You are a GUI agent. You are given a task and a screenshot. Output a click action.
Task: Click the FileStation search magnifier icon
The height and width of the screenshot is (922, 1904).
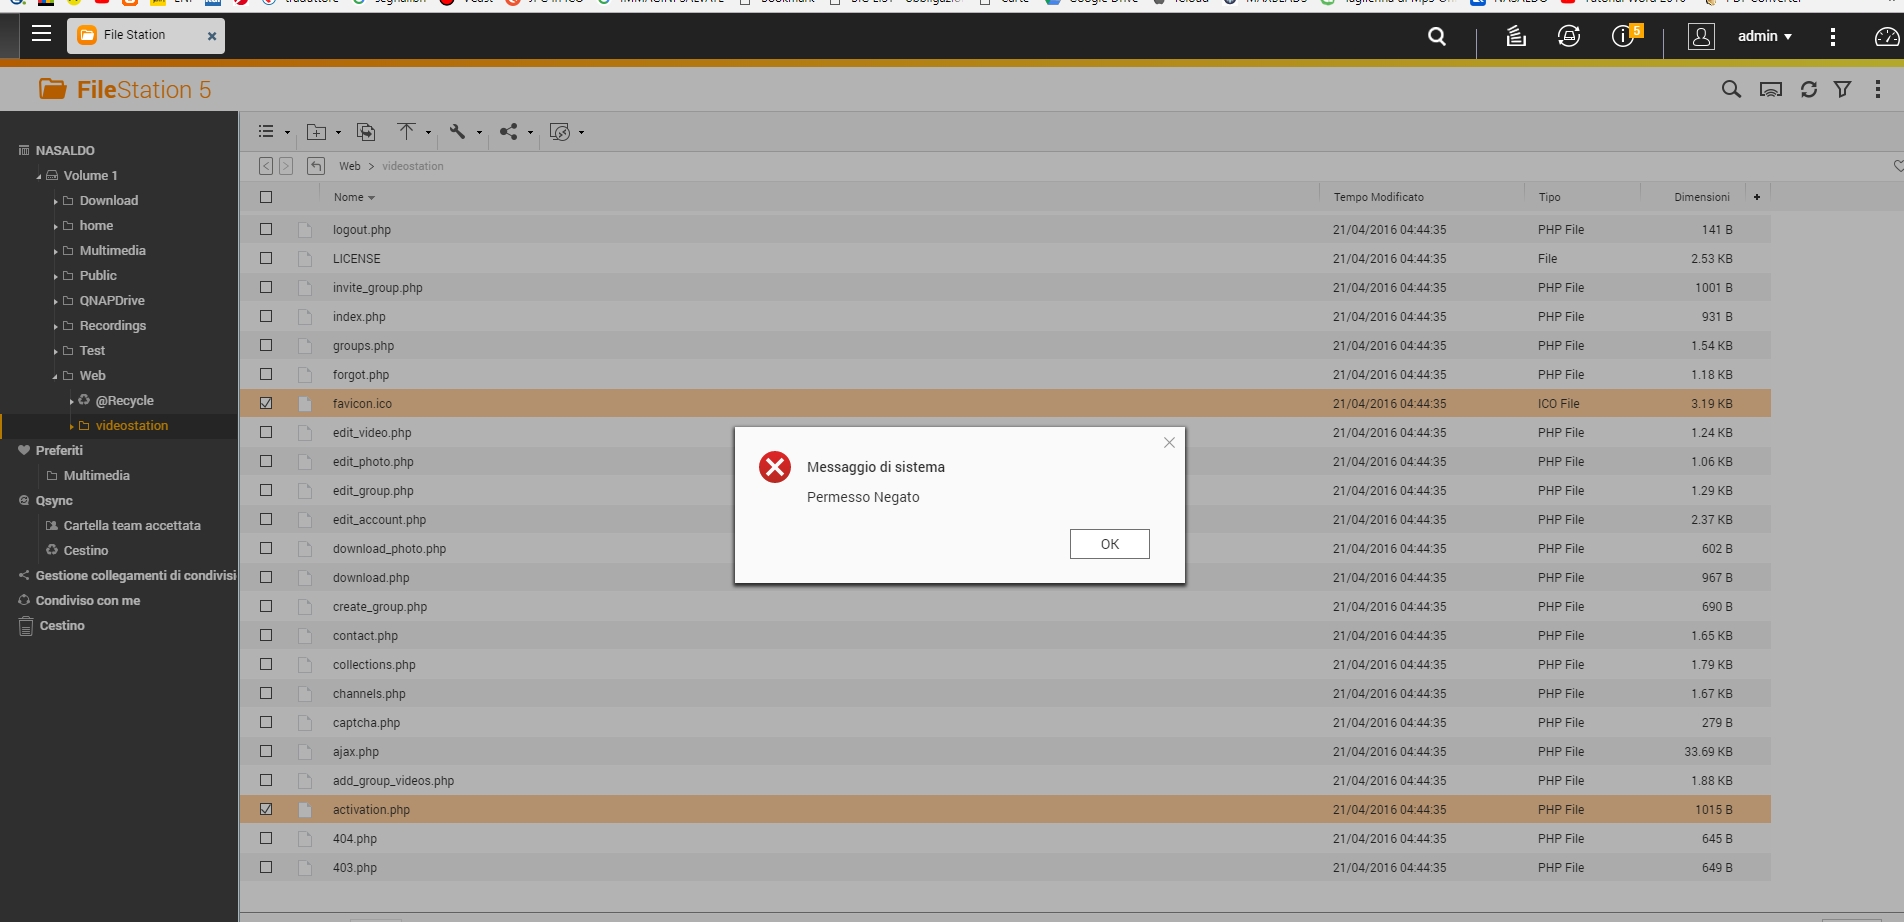tap(1731, 90)
